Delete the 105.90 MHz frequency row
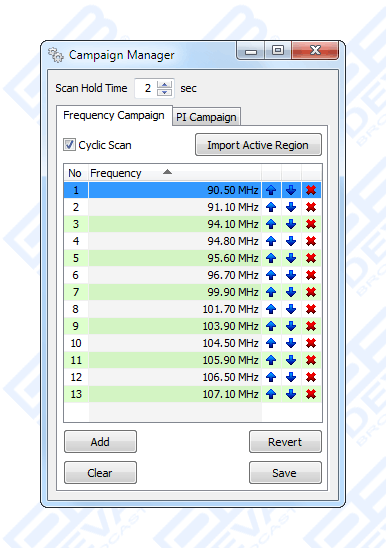 311,360
